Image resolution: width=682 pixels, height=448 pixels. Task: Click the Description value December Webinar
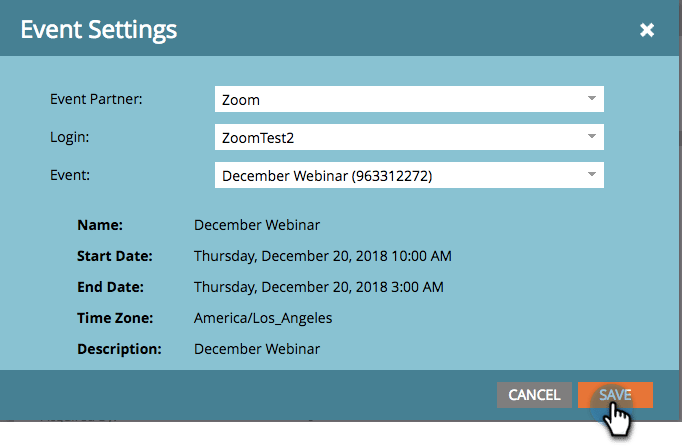tap(257, 349)
